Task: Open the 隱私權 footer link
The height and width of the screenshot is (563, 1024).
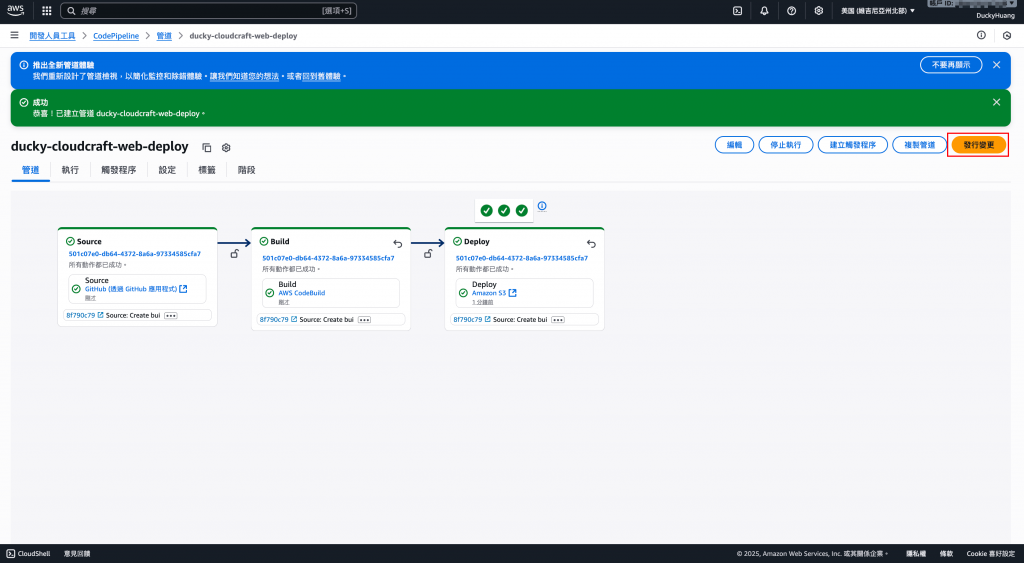Action: pos(916,554)
